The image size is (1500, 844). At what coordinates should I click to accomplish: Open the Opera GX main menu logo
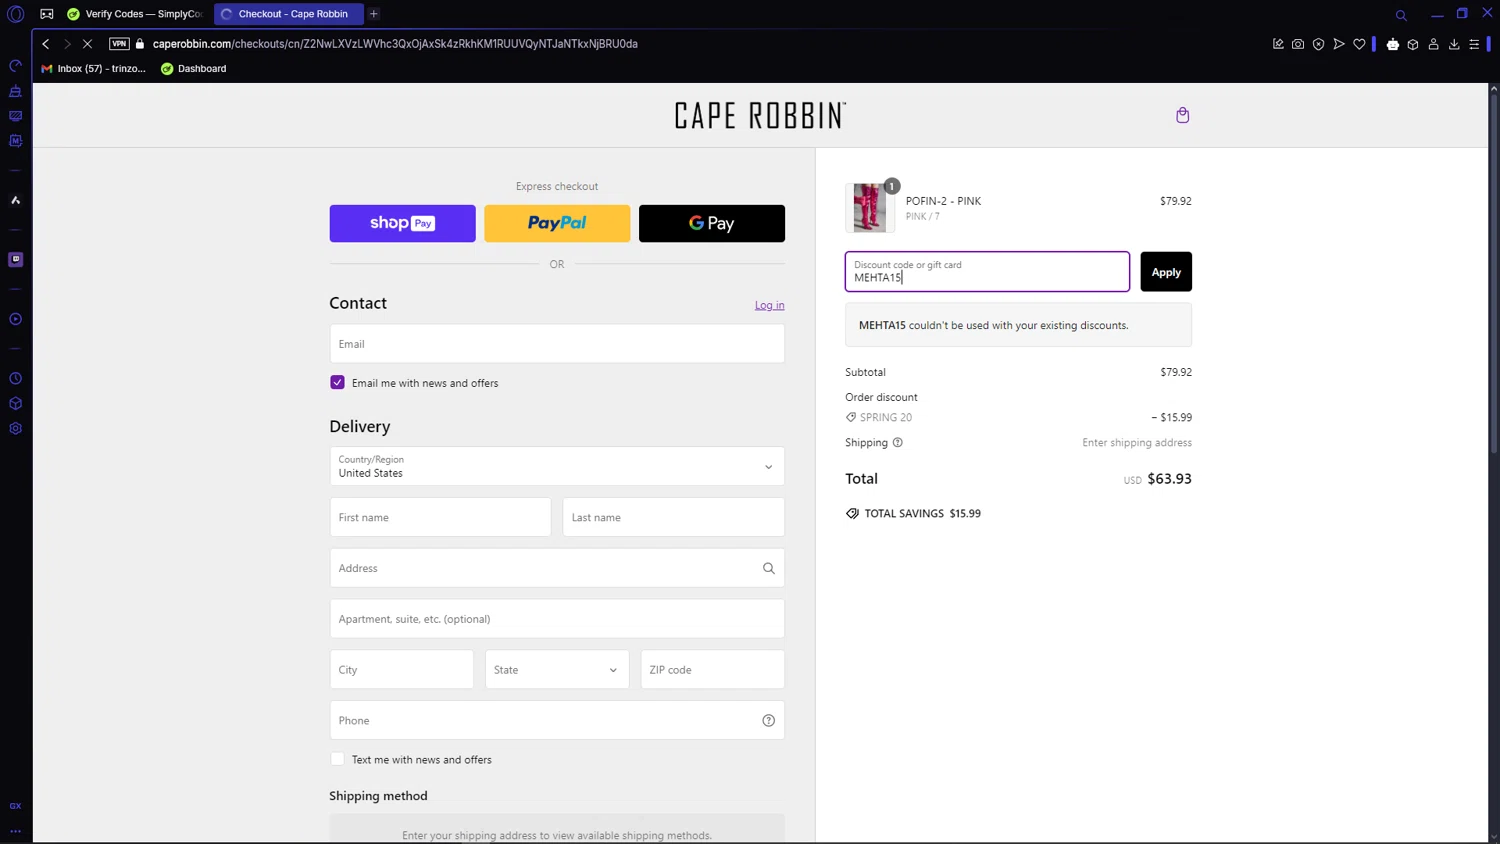tap(15, 14)
